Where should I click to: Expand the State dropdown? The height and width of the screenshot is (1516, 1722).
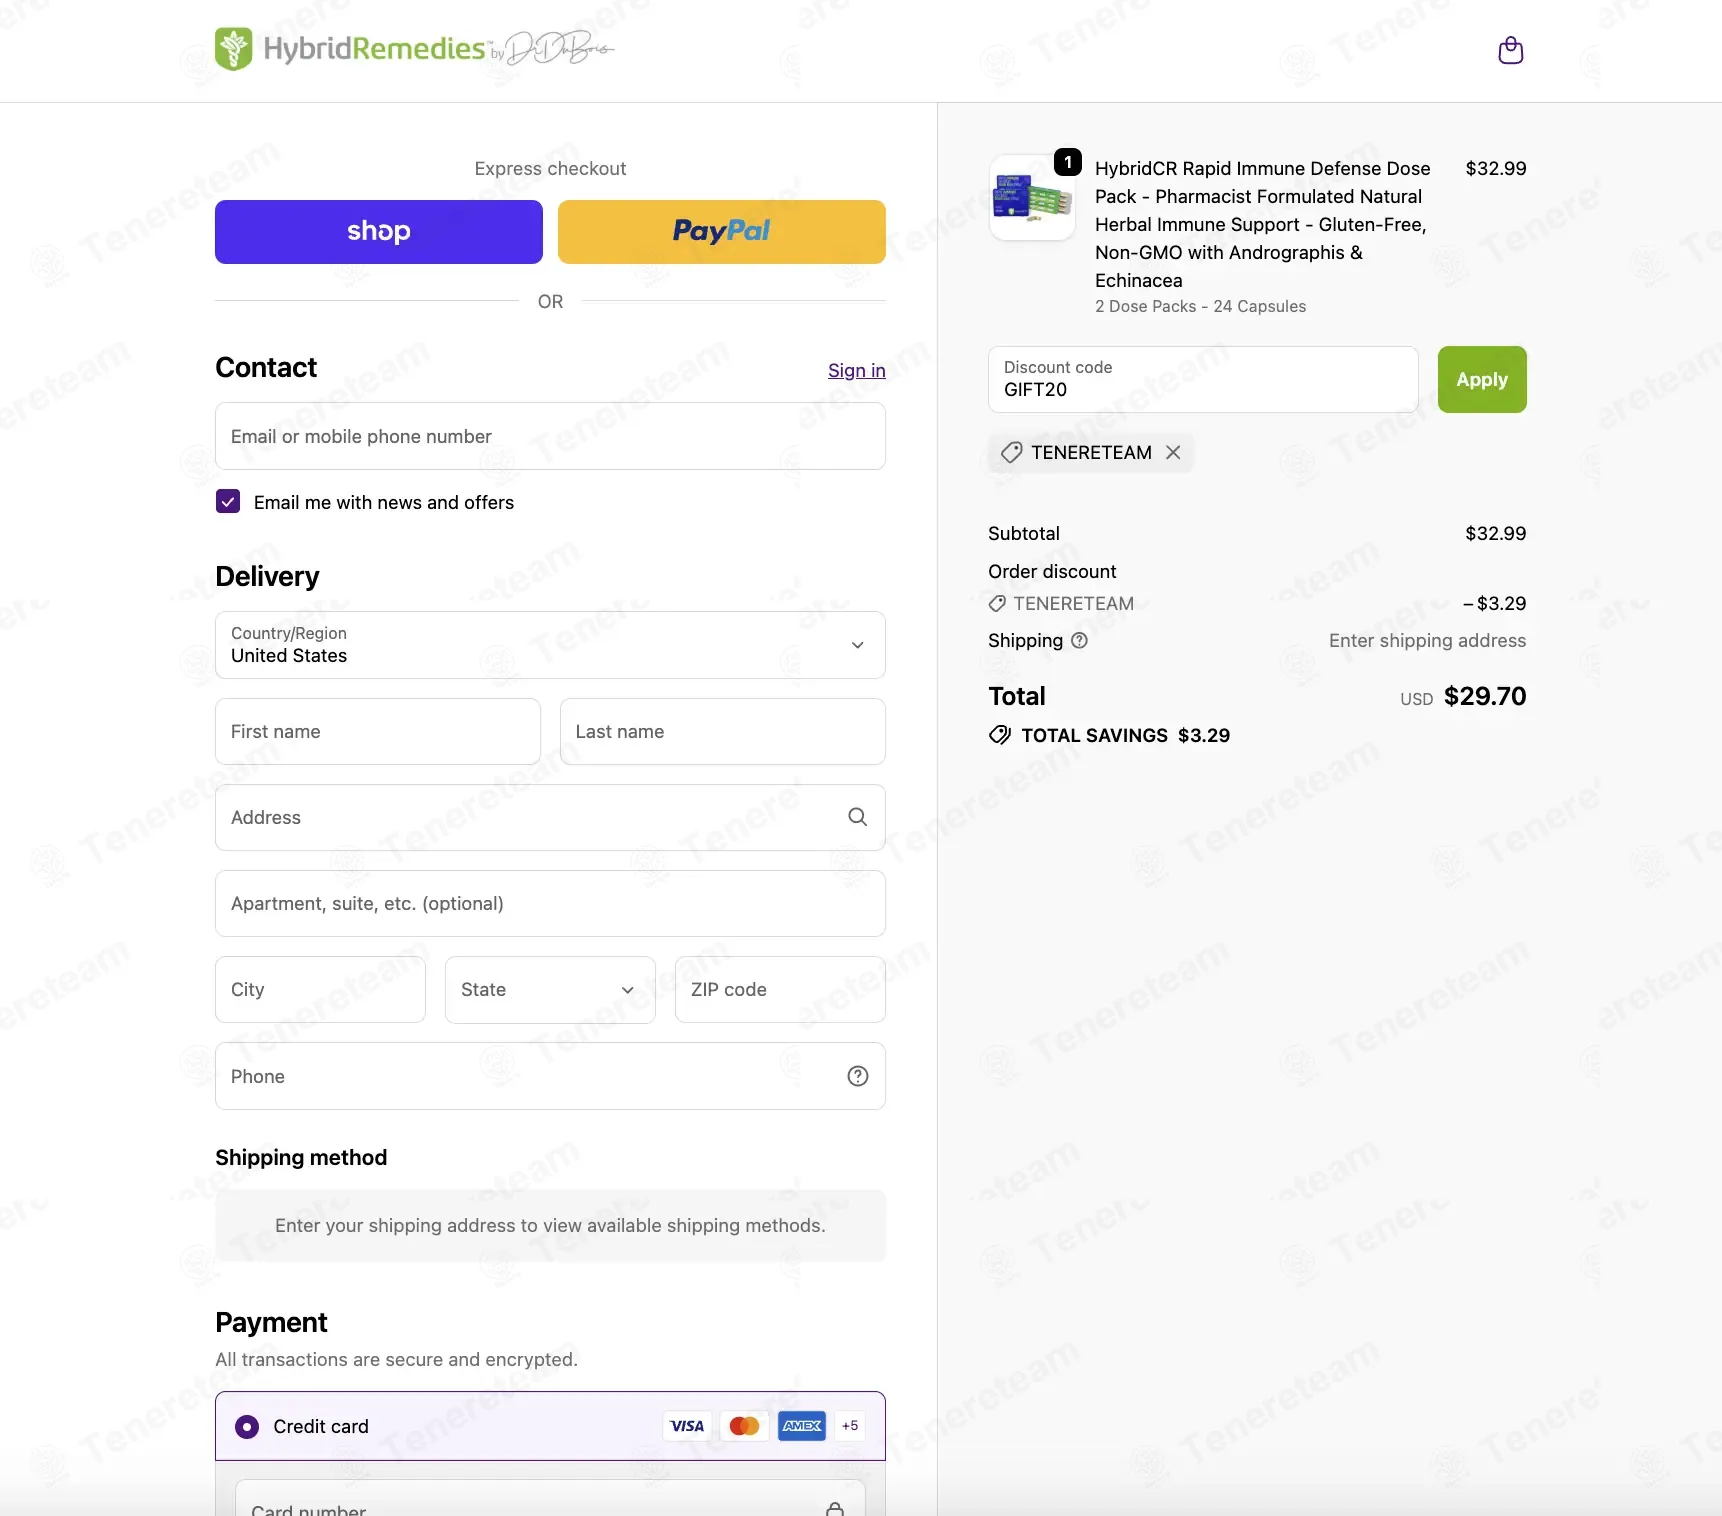(x=550, y=989)
